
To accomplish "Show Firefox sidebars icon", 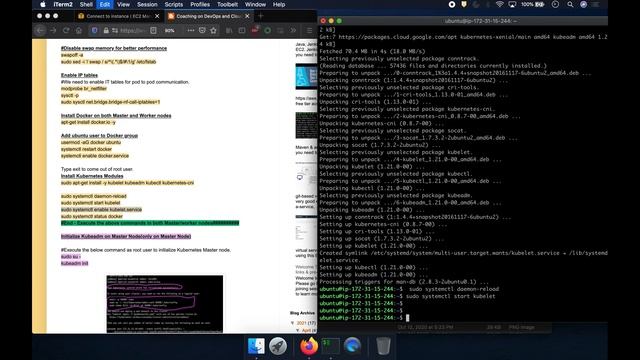I will tap(242, 30).
